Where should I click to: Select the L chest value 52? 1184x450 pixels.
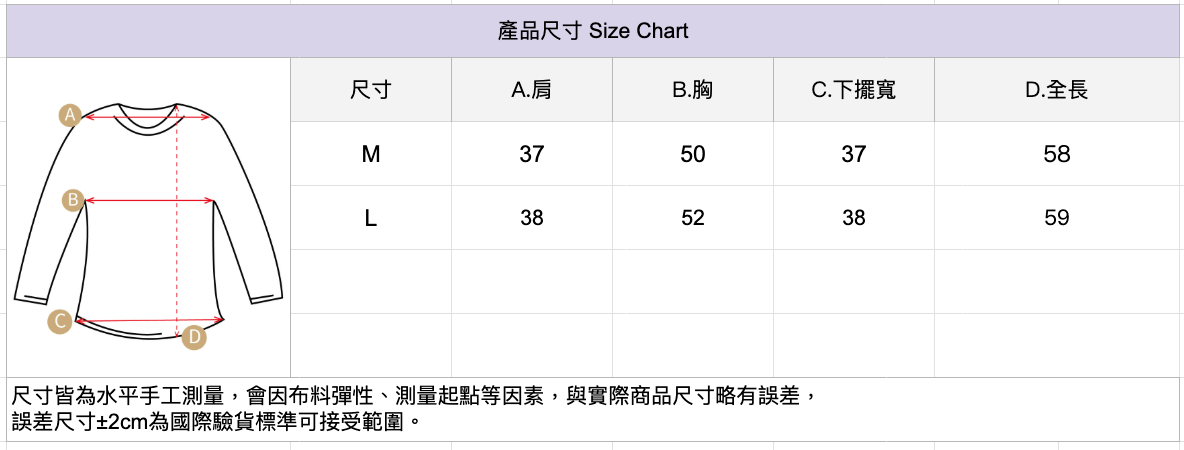[693, 218]
